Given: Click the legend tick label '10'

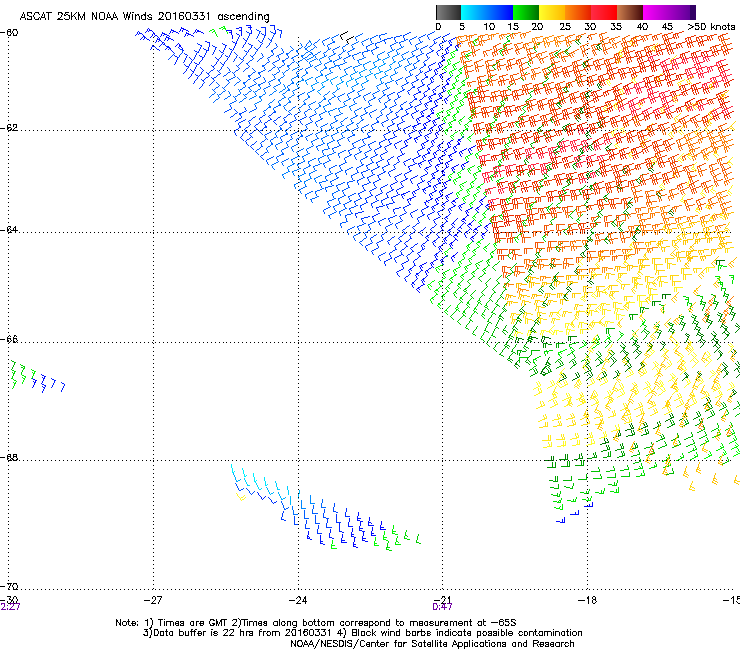Looking at the screenshot, I should [489, 27].
